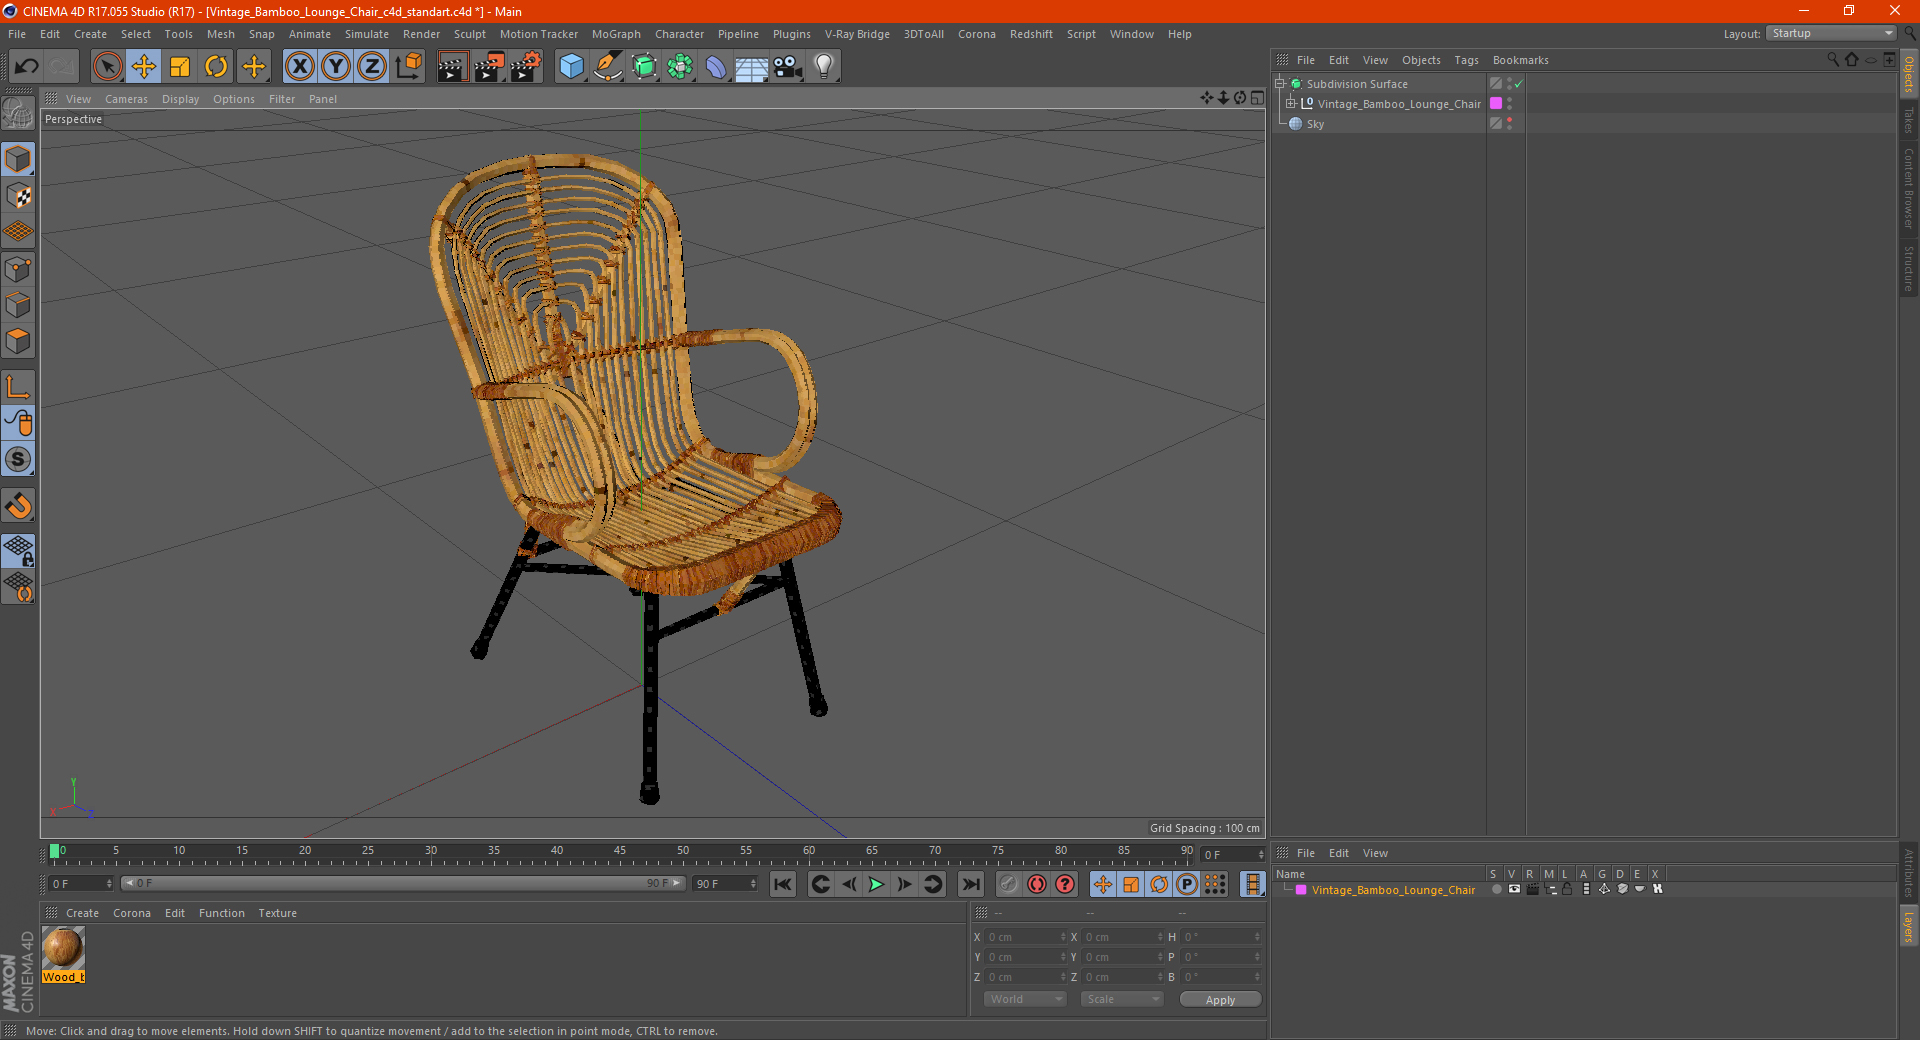Select the Live Selection tool
This screenshot has height=1040, width=1920.
click(107, 67)
